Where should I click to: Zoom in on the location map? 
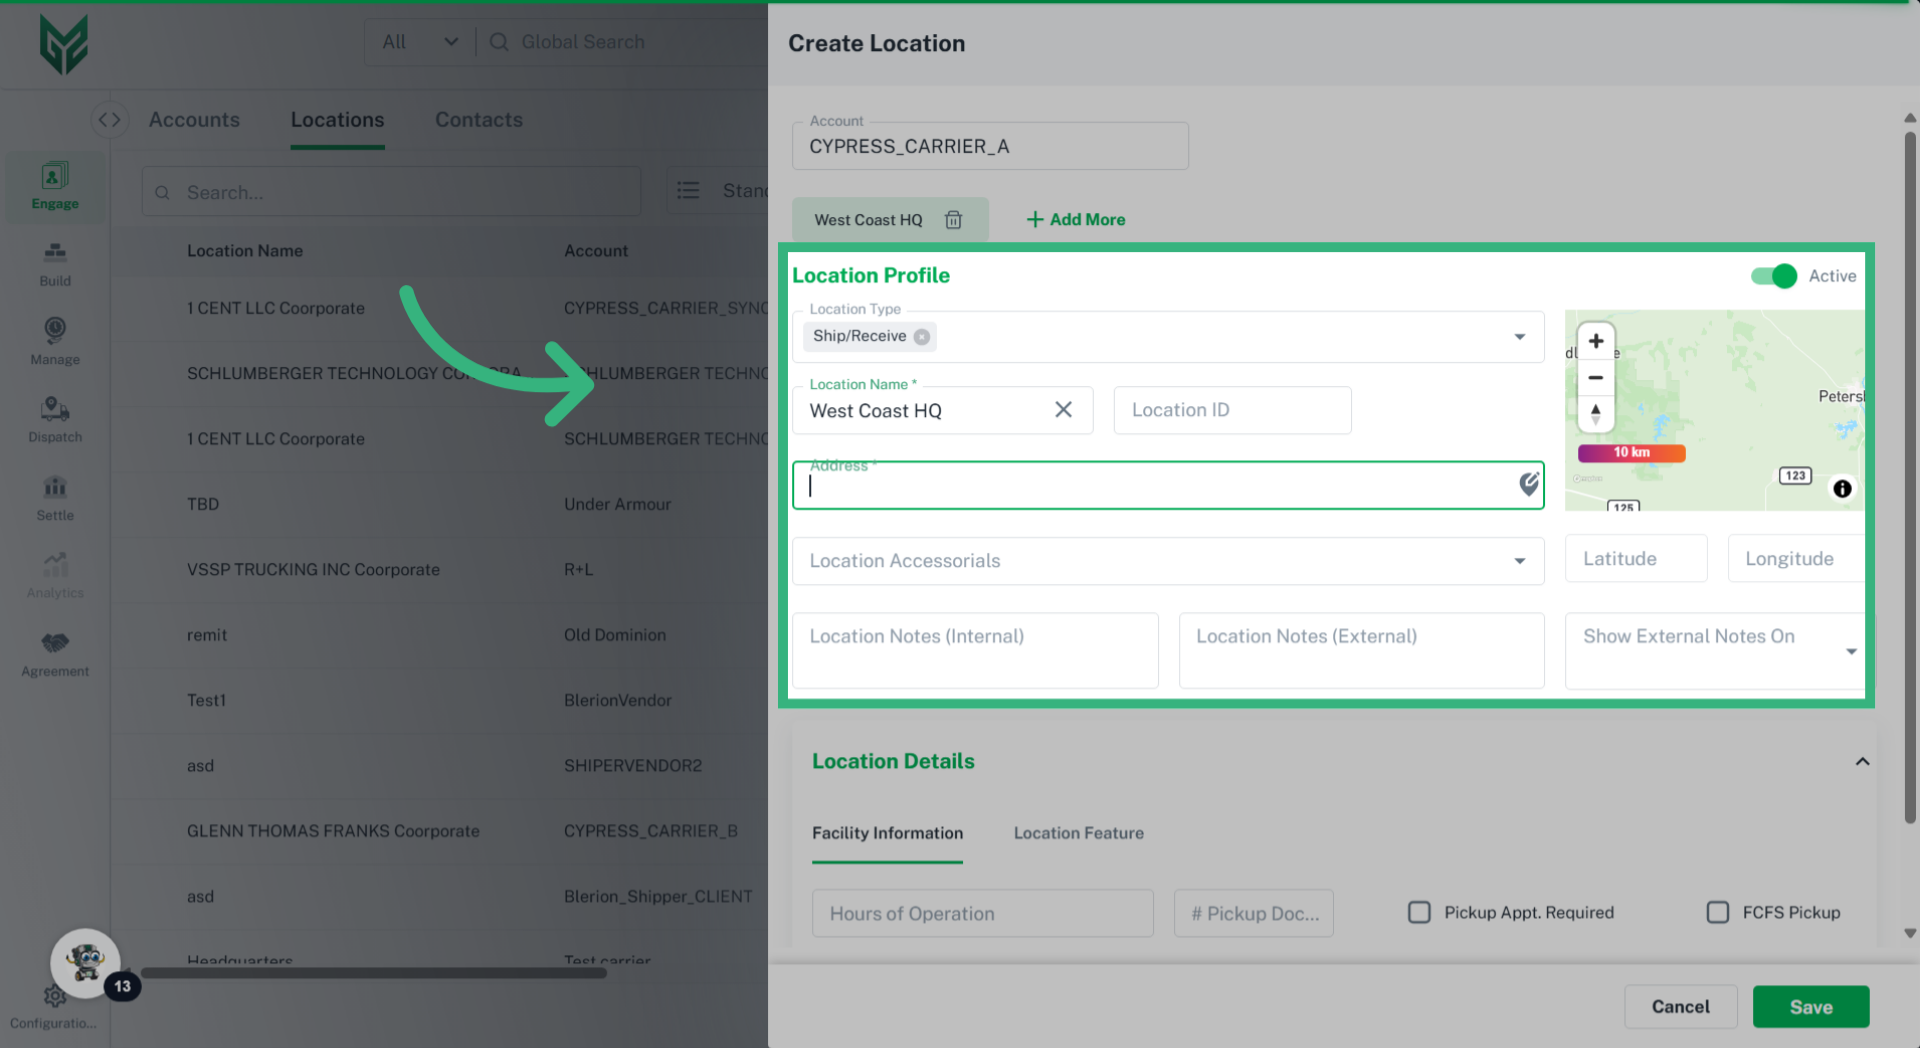click(1595, 340)
